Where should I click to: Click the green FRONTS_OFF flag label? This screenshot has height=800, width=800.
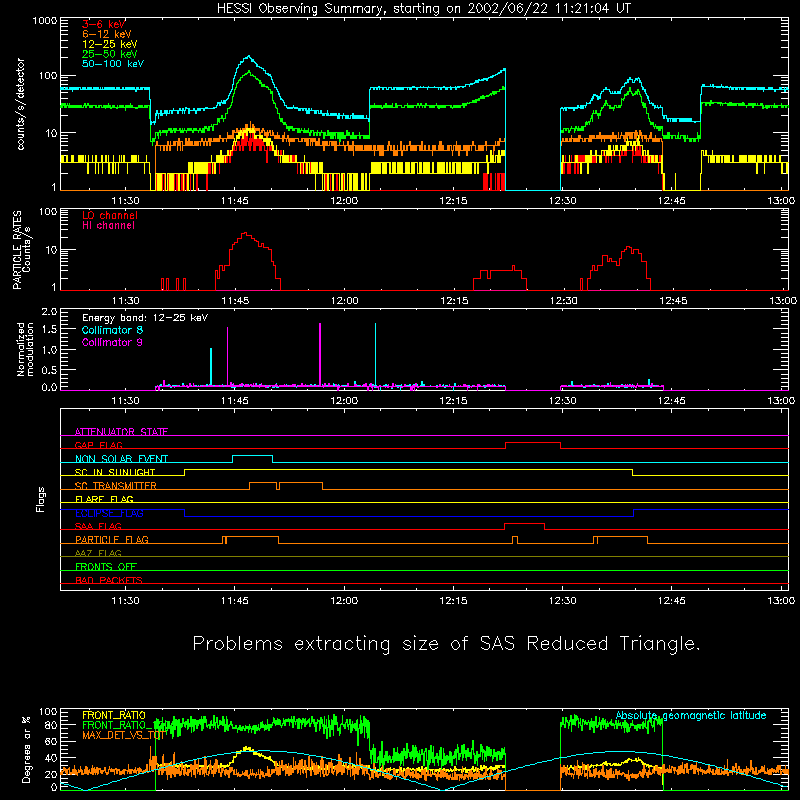106,566
